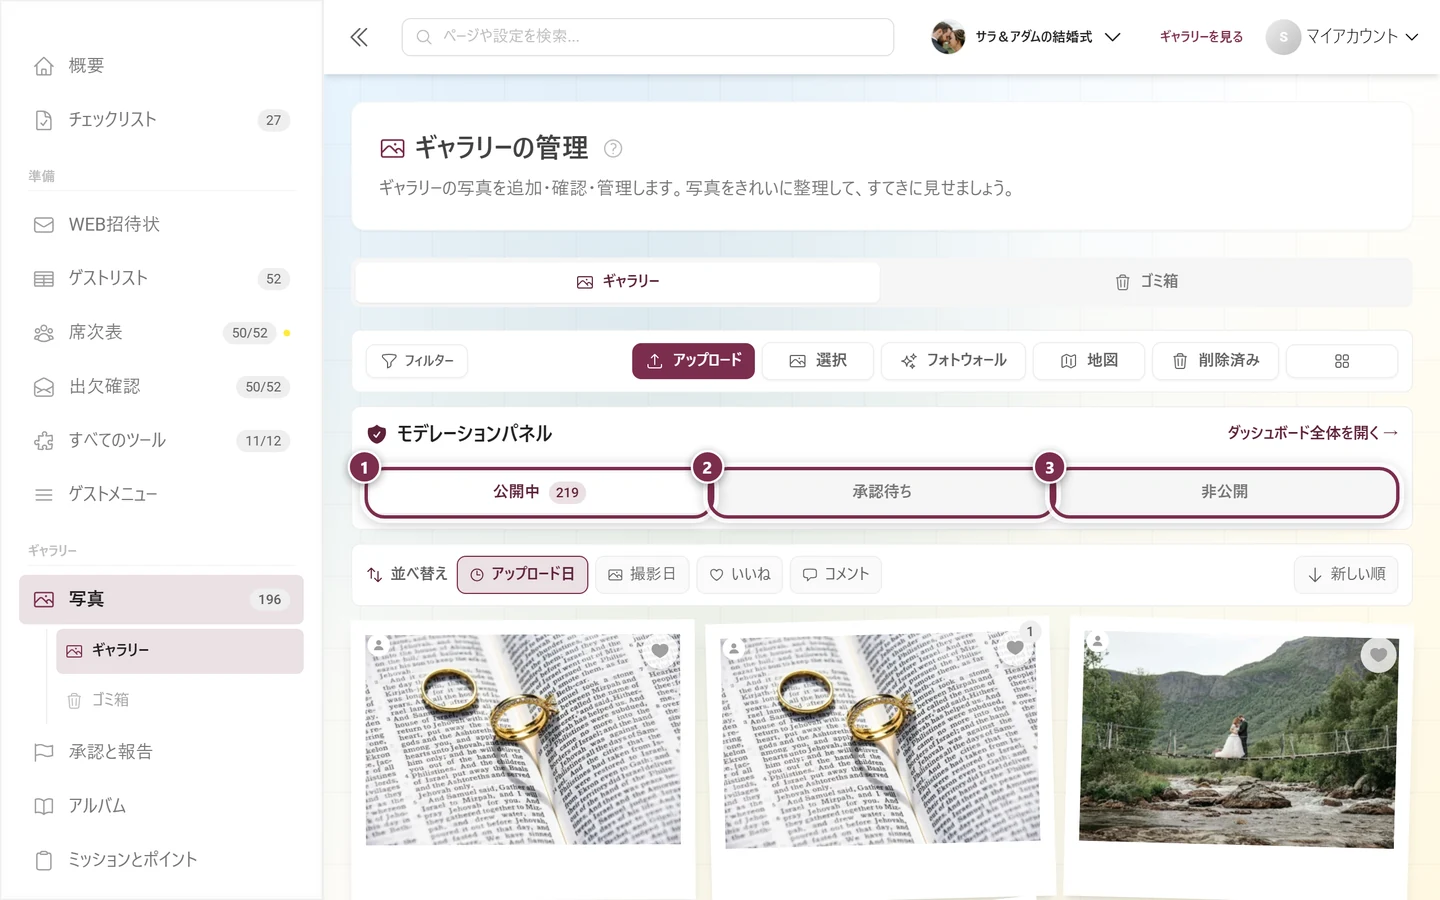Toggle heart on the second rings photo
Viewport: 1440px width, 900px height.
click(x=1015, y=647)
